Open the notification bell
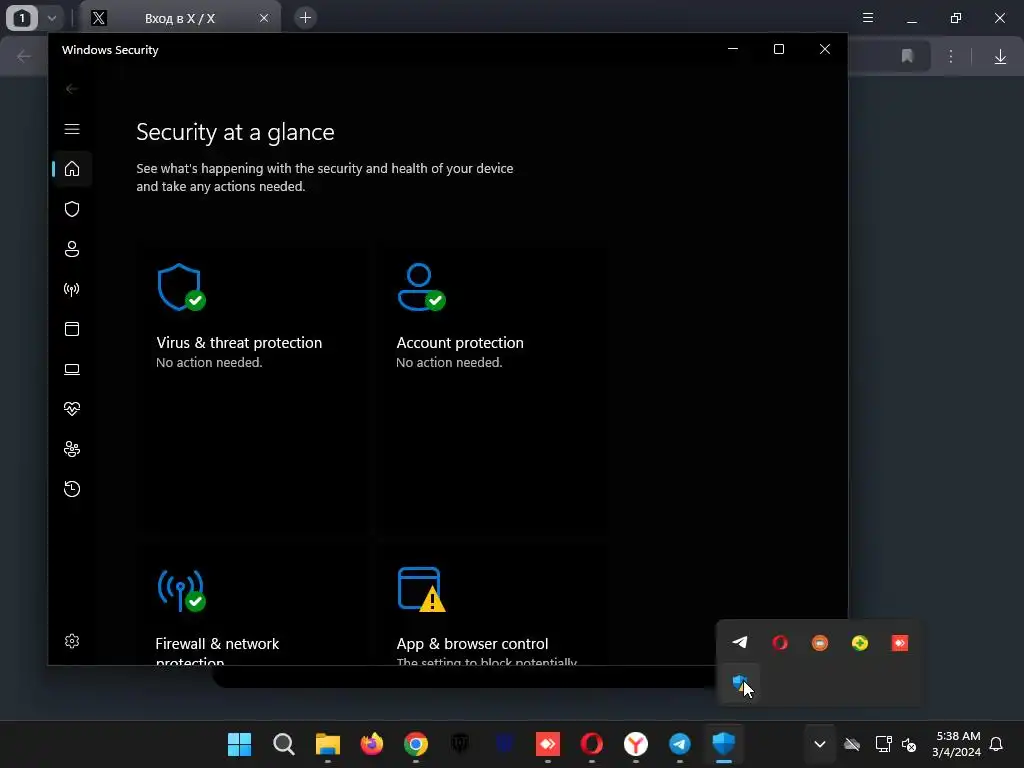The height and width of the screenshot is (768, 1024). pos(996,744)
